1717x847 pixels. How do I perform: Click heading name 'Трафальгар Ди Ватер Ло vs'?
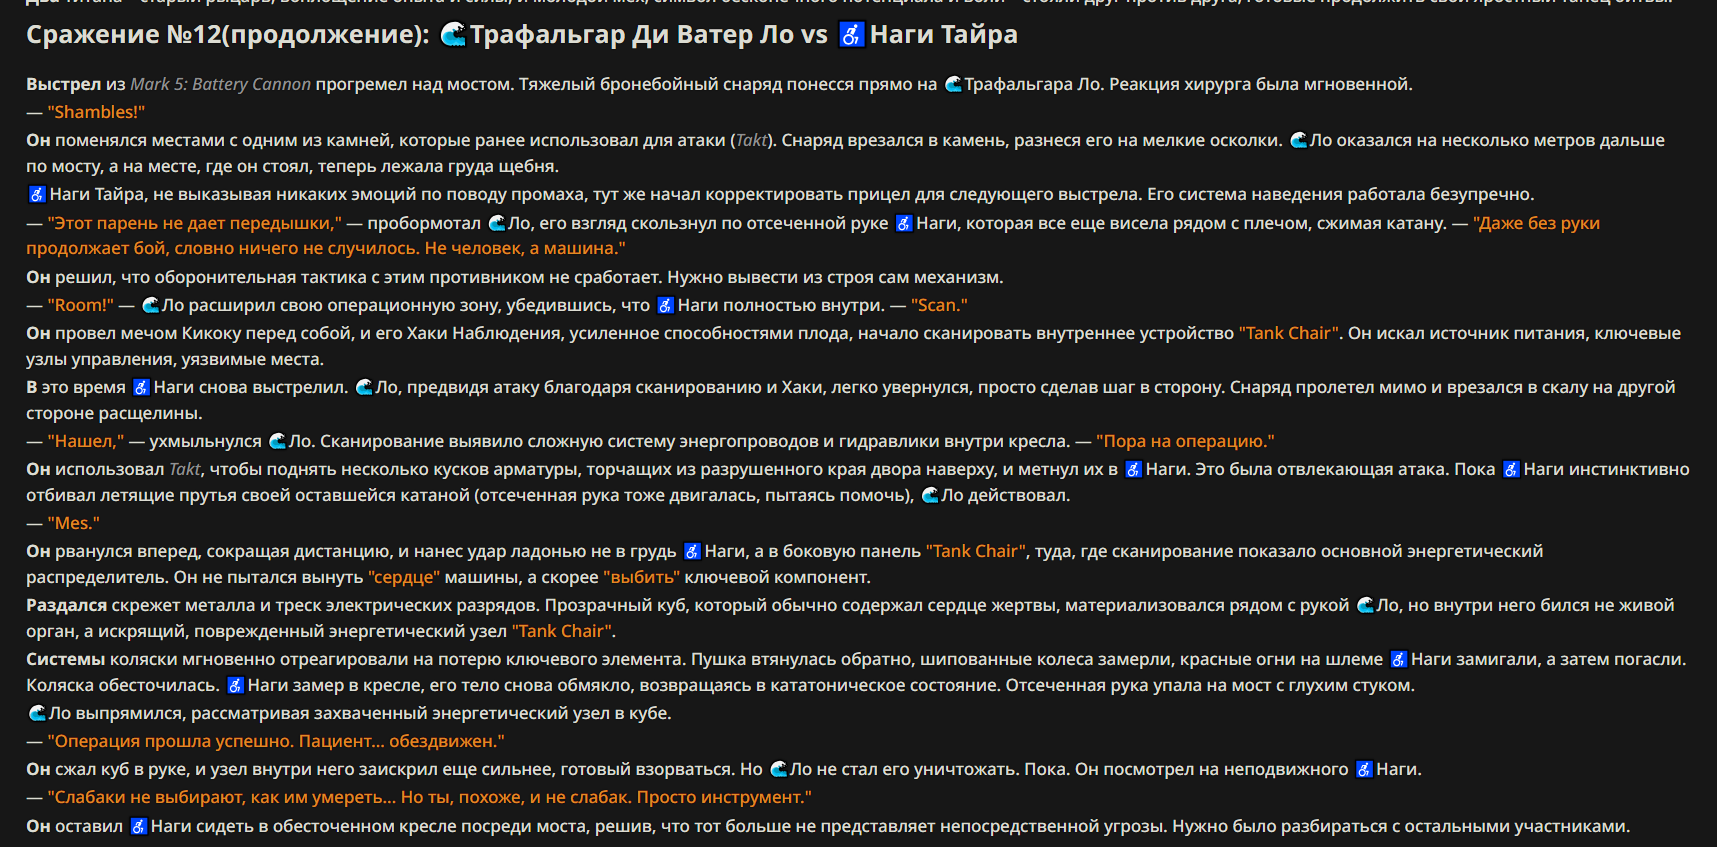pyautogui.click(x=649, y=35)
